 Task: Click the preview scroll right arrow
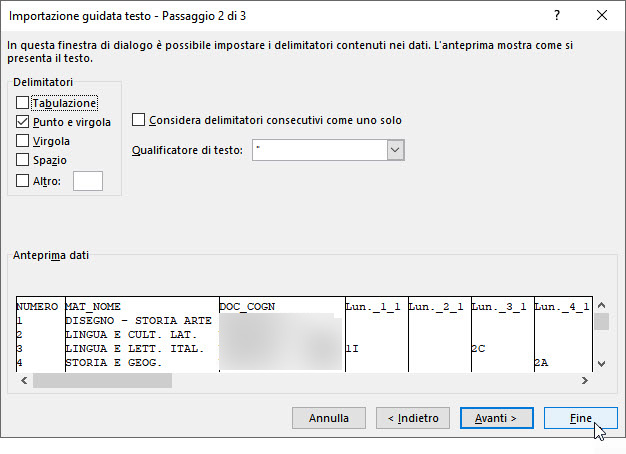585,381
